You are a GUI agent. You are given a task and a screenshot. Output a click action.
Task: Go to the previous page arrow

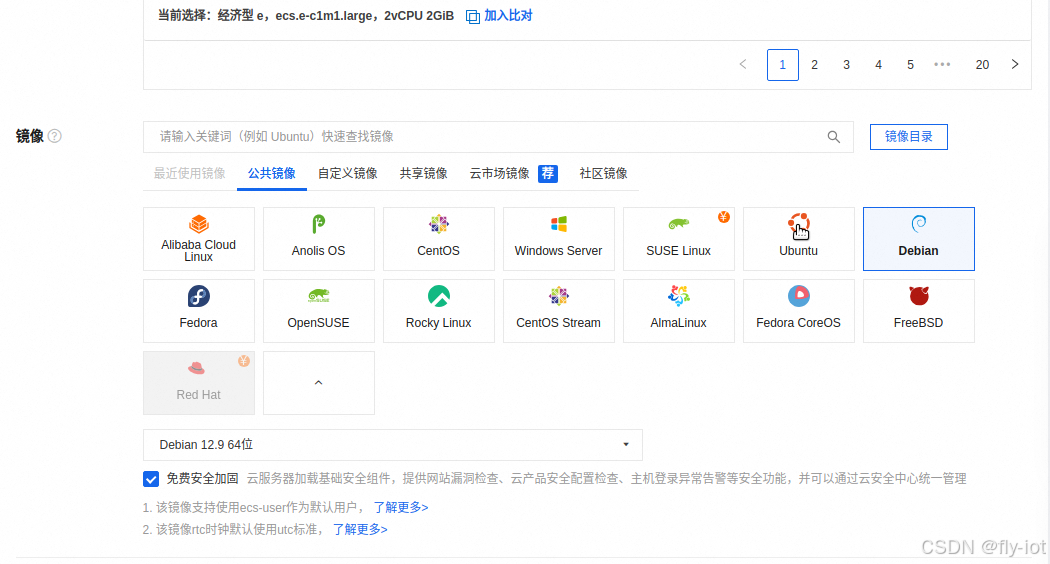(743, 65)
